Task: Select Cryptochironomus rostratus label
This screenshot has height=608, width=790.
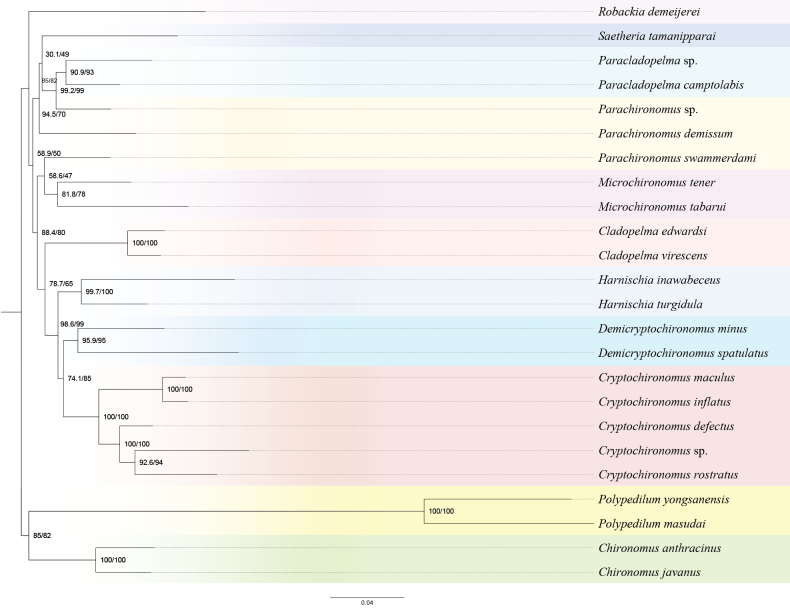Action: (668, 475)
